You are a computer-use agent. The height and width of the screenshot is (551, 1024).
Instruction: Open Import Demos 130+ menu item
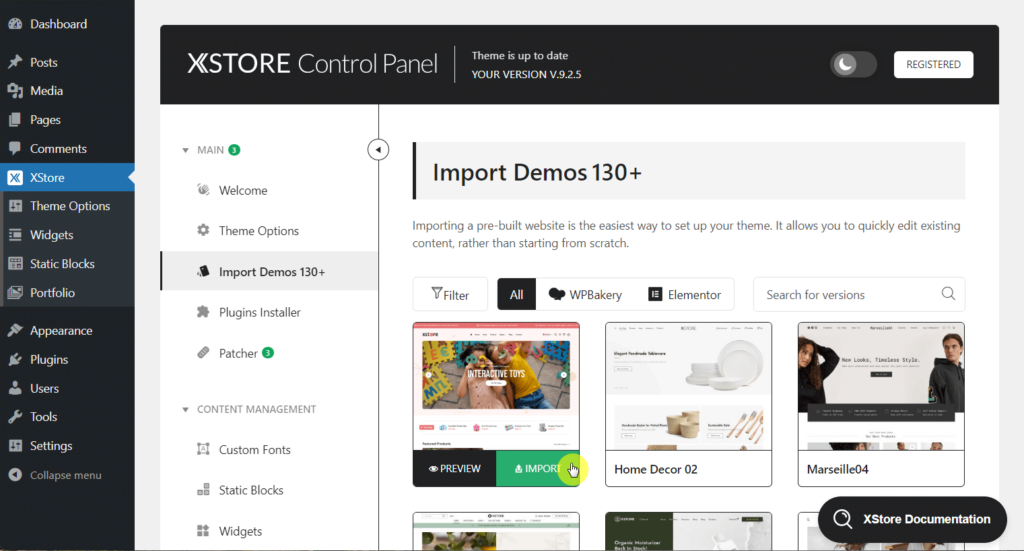[x=269, y=272]
